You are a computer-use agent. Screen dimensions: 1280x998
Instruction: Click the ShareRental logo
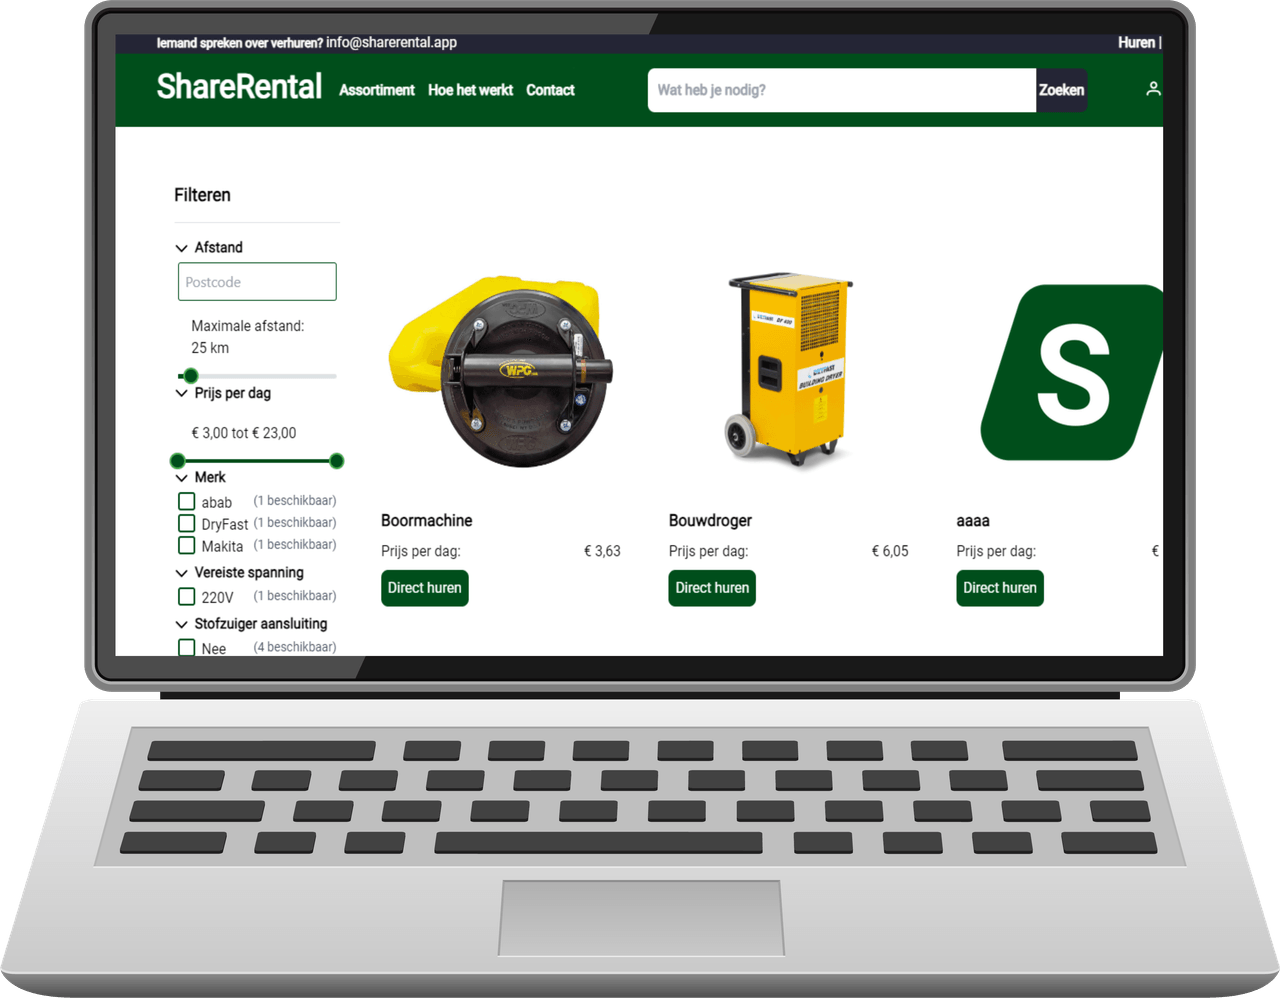tap(239, 87)
